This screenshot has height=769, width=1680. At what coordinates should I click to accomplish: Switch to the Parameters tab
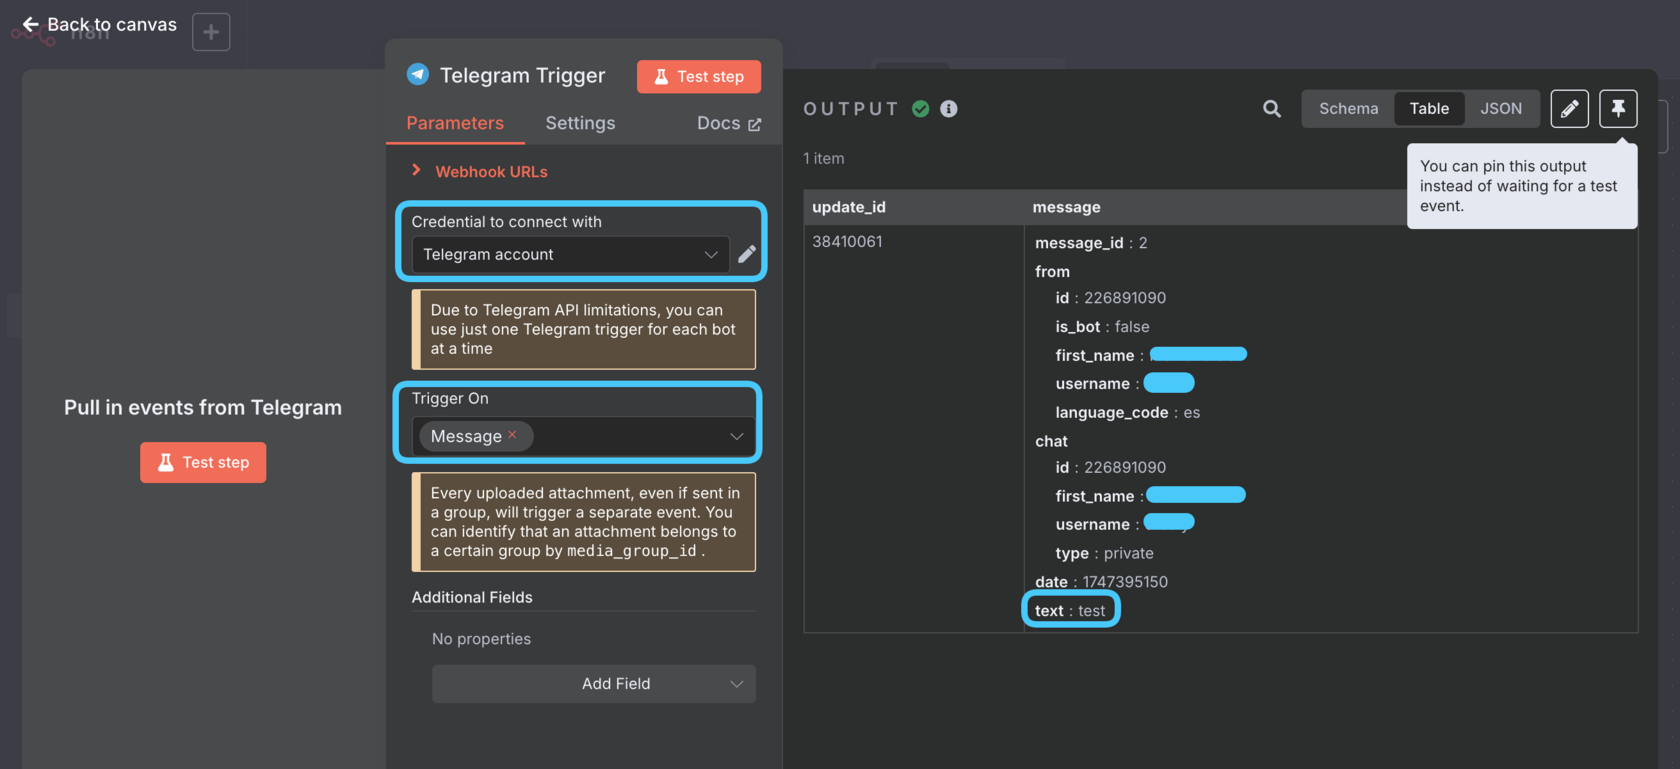click(x=455, y=123)
